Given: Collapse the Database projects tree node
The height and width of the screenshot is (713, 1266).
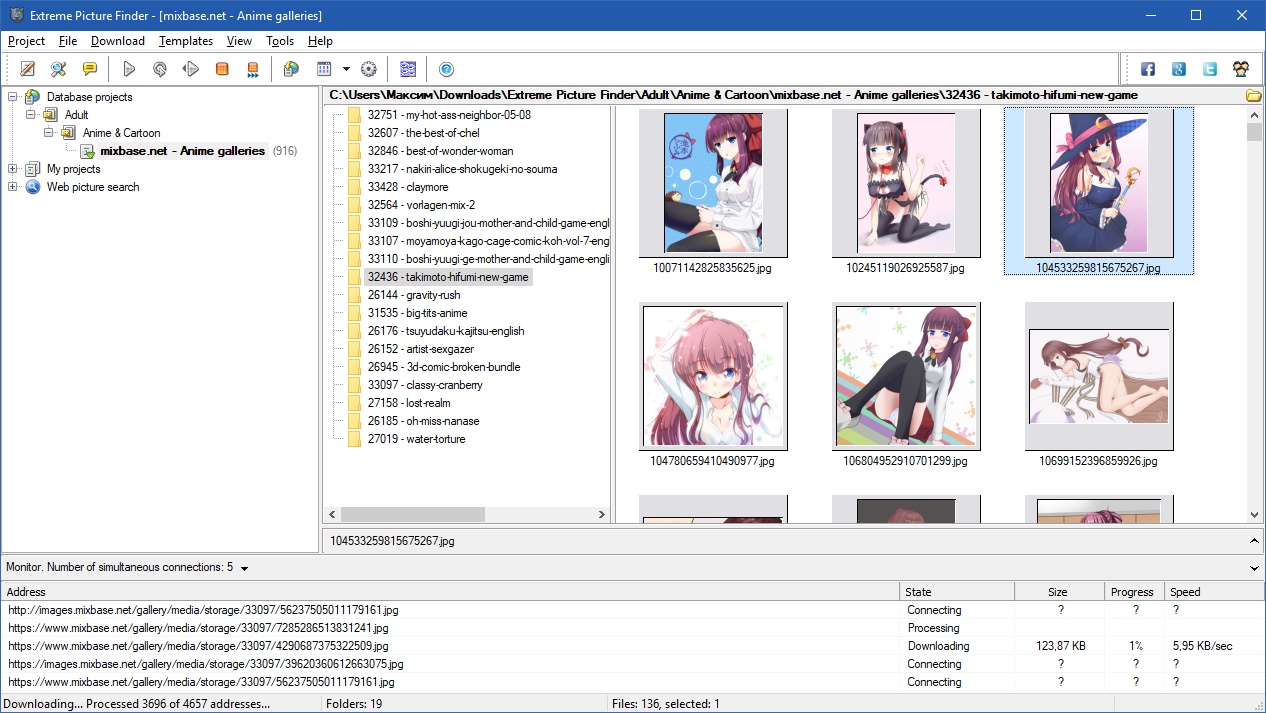Looking at the screenshot, I should coord(13,97).
